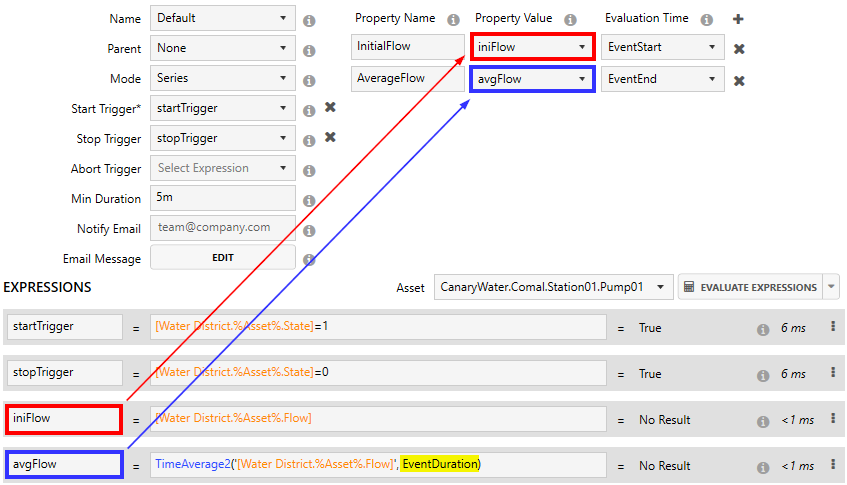
Task: Open the iniFlow Property Value dropdown
Action: coord(532,47)
